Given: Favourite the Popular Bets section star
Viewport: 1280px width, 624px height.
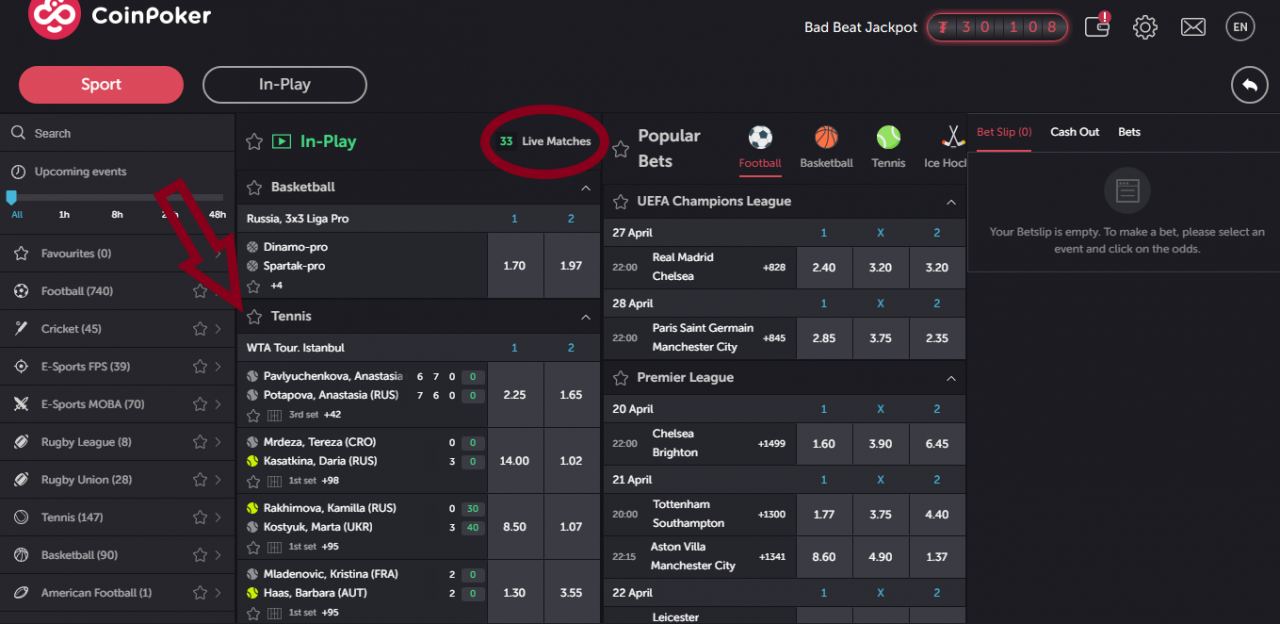Looking at the screenshot, I should (621, 149).
